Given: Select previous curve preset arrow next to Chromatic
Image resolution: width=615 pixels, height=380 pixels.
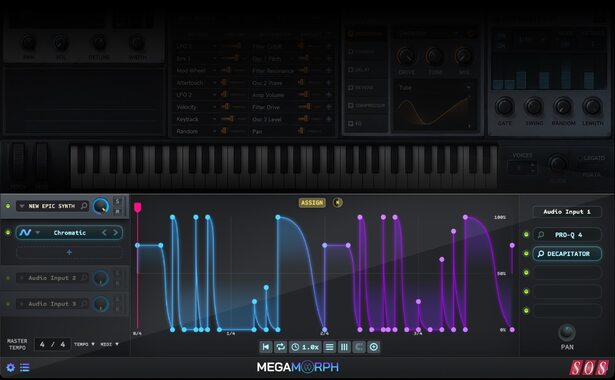Looking at the screenshot, I should coord(104,233).
